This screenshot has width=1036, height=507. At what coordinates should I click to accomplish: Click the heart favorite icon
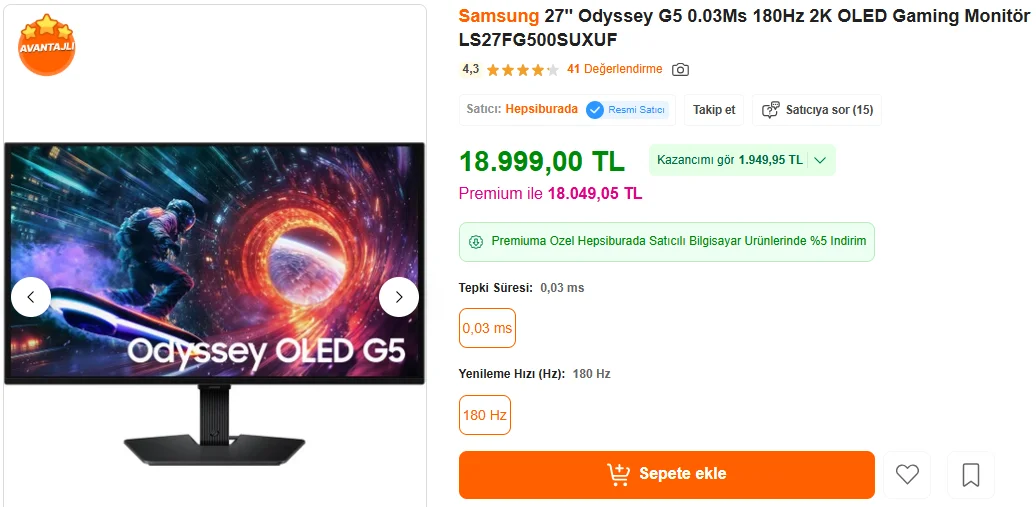[907, 475]
